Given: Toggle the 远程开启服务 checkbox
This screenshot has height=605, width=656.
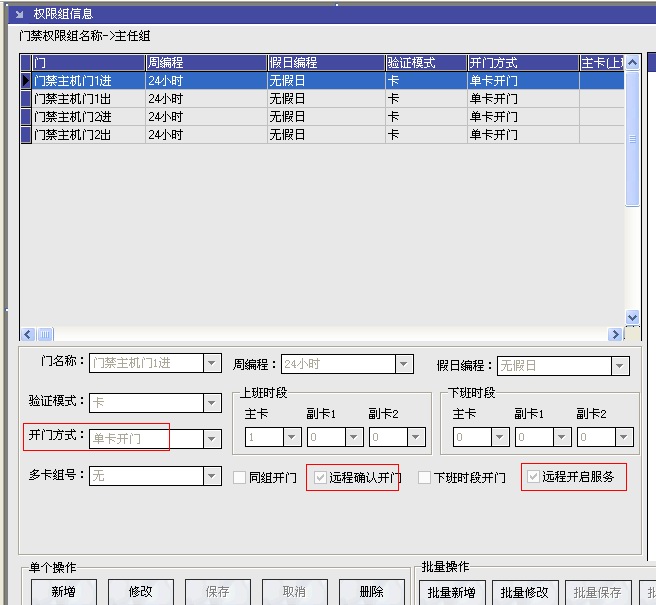Looking at the screenshot, I should point(533,477).
